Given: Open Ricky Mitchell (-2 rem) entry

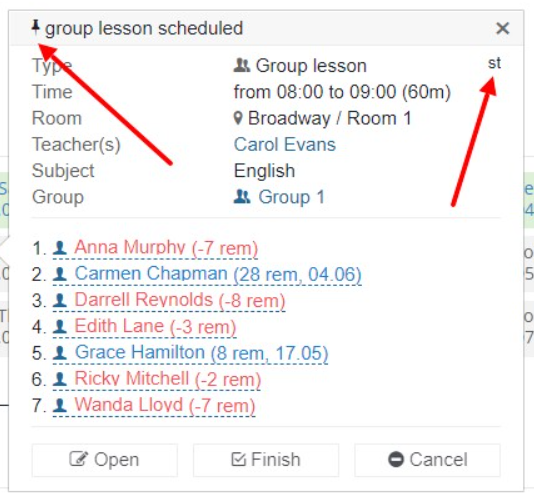Looking at the screenshot, I should pos(168,379).
